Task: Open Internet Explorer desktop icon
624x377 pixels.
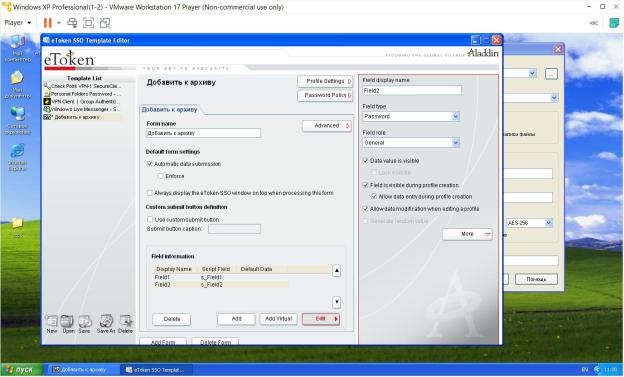Action: coord(18,157)
